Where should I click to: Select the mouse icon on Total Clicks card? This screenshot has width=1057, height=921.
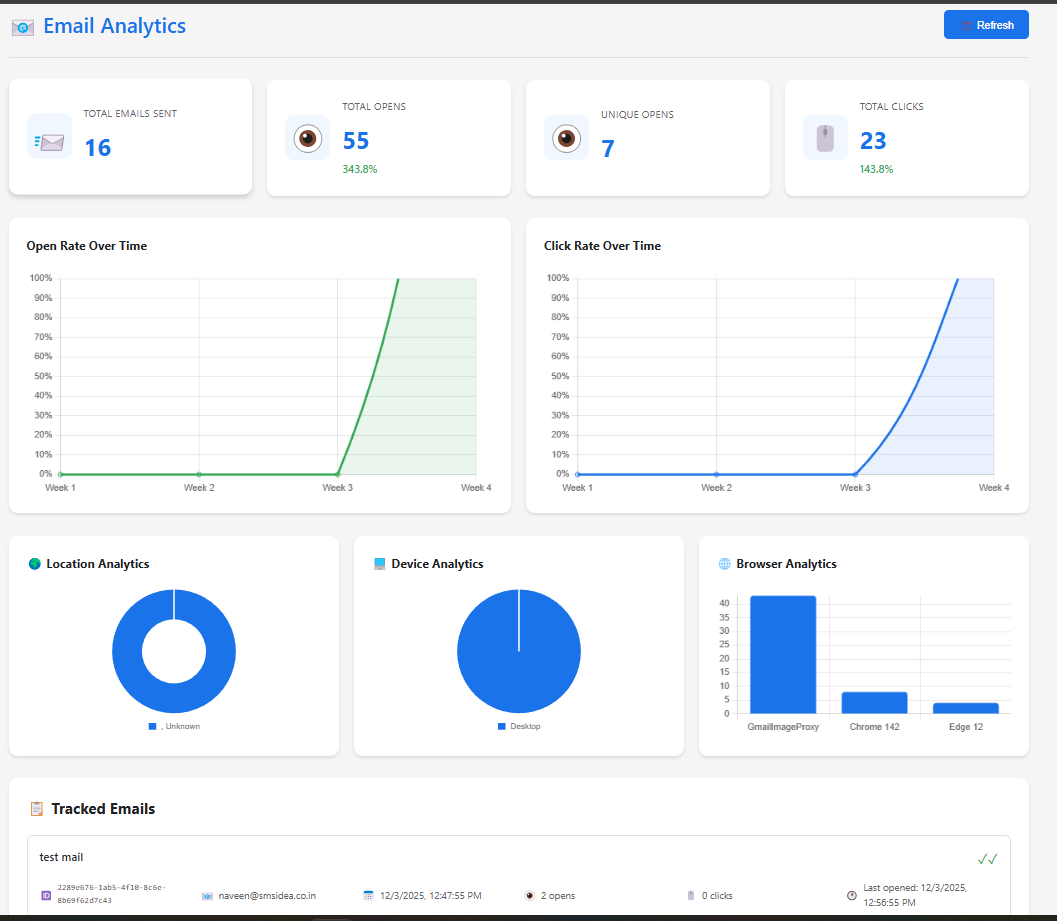click(x=825, y=137)
